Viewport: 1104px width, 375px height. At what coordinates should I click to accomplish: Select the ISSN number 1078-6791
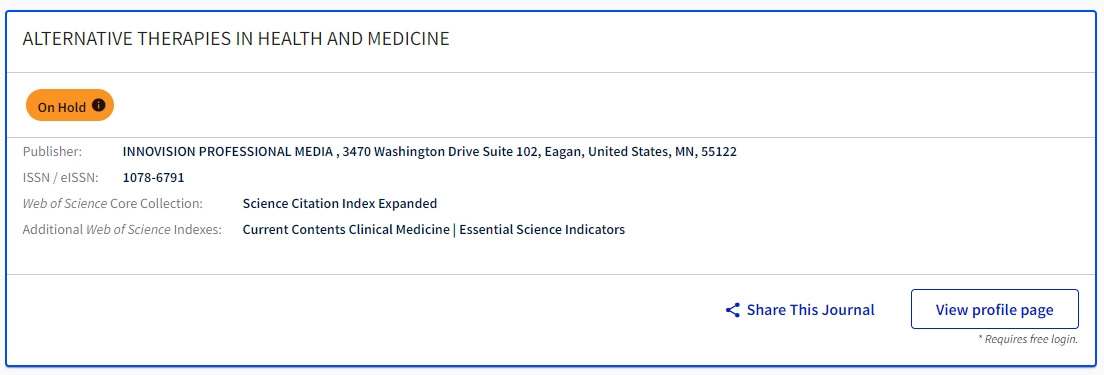coord(153,177)
